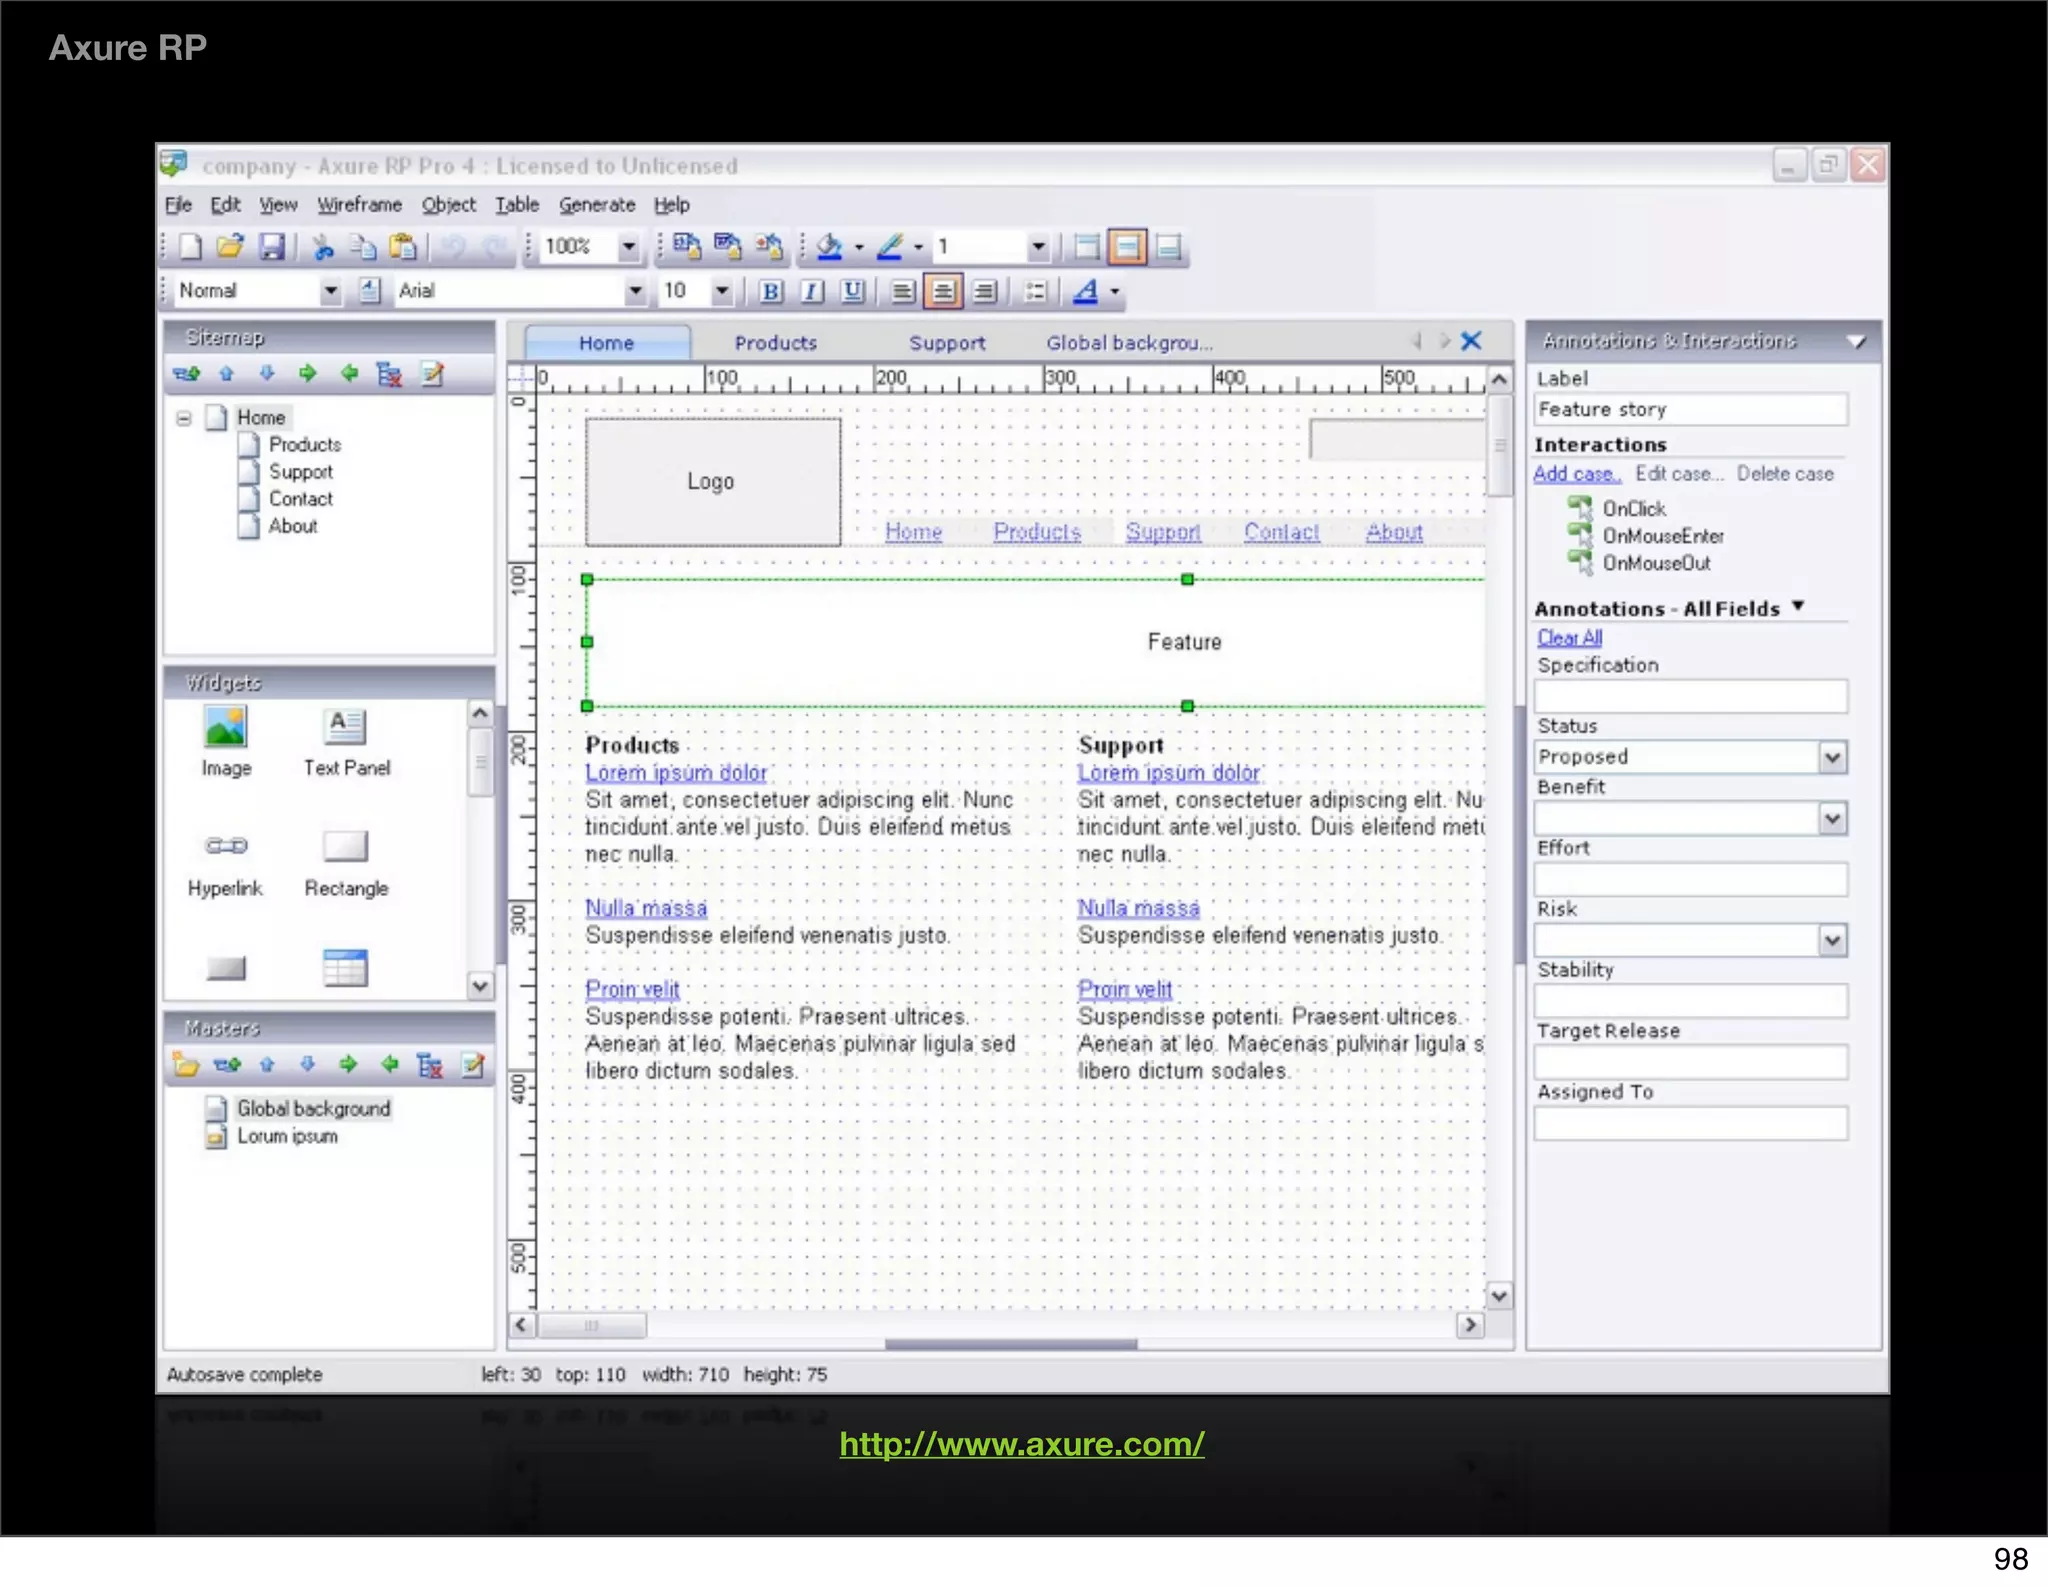Save the project with the floppy disk icon
The image size is (2048, 1587).
click(x=272, y=246)
